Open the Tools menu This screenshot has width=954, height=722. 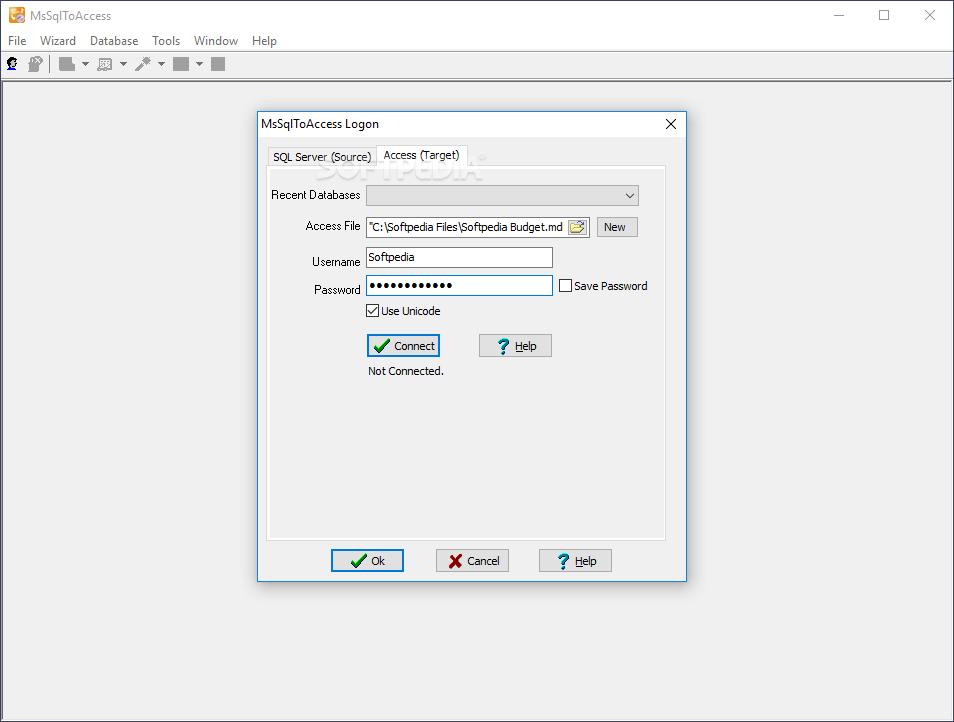pos(165,41)
